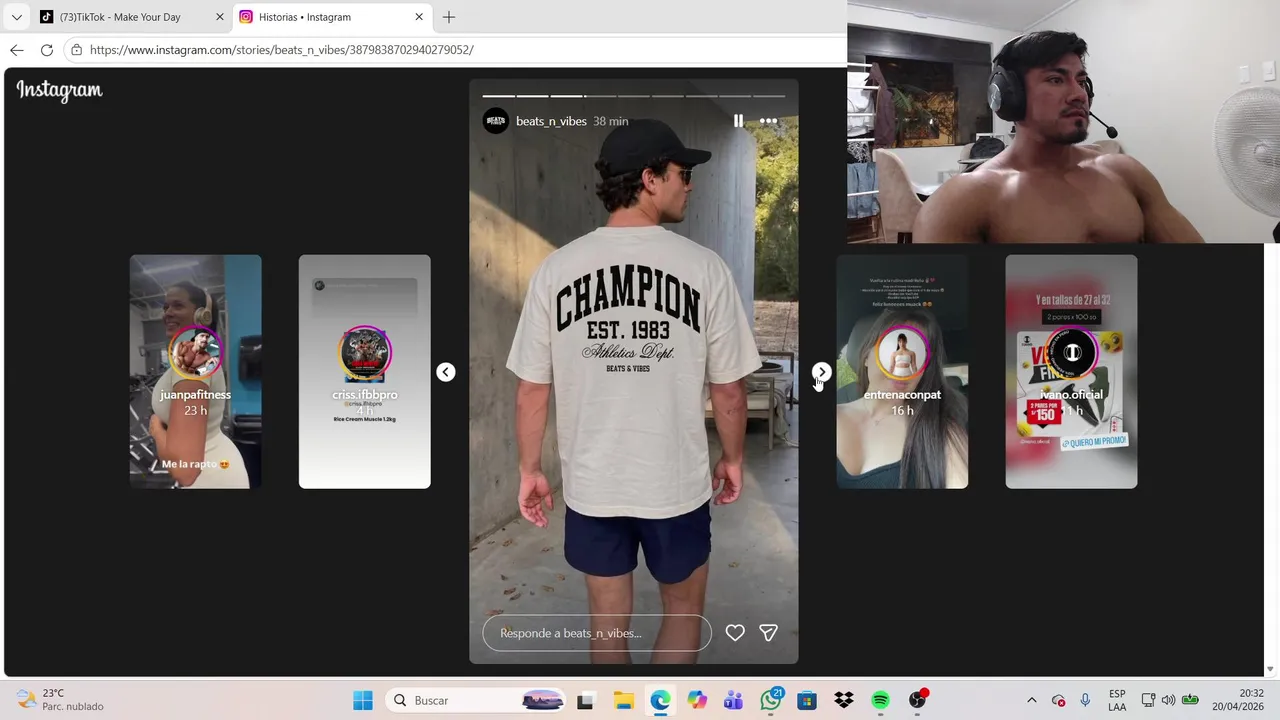
Task: Open OBS Studio from the taskbar
Action: pos(918,699)
